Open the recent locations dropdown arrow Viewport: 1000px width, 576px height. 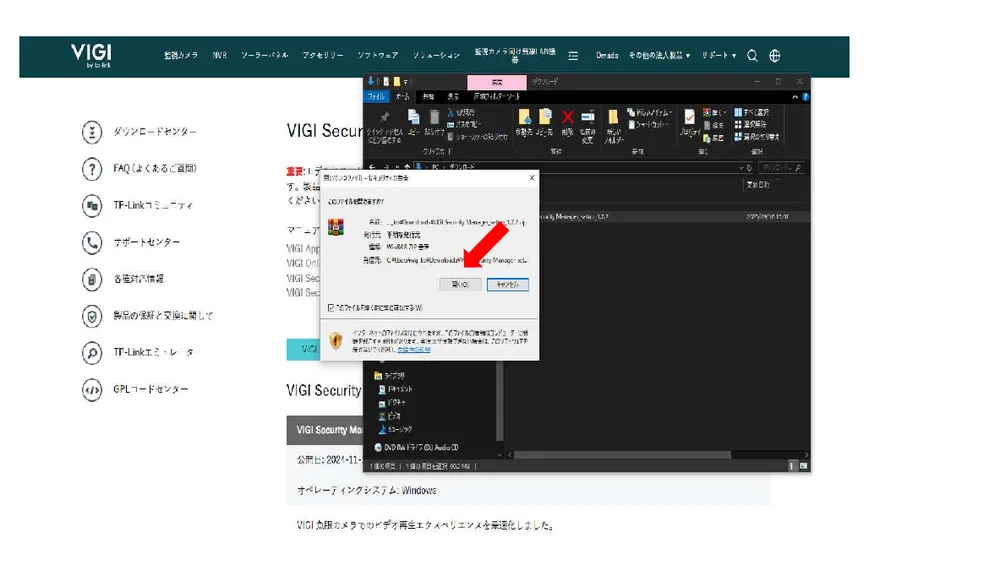tap(397, 167)
